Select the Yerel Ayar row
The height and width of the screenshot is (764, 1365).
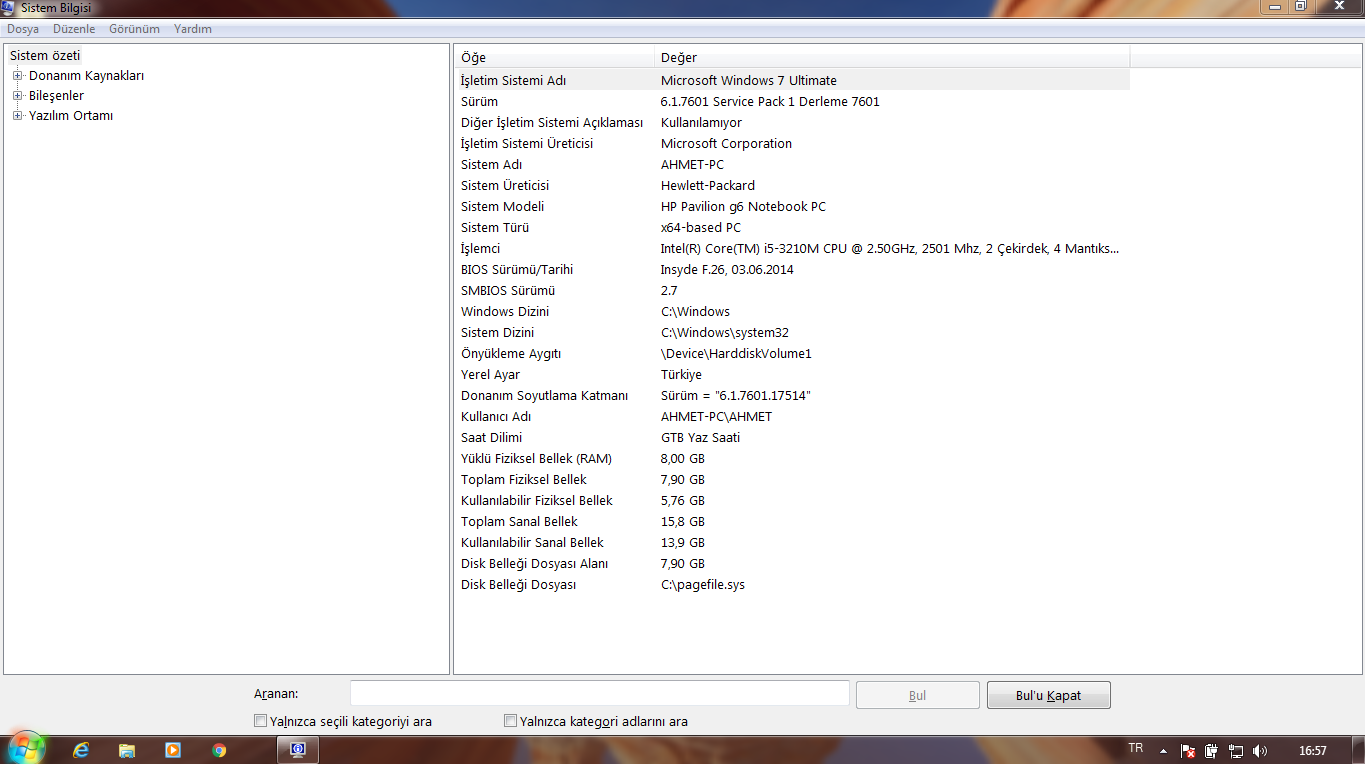(792, 375)
